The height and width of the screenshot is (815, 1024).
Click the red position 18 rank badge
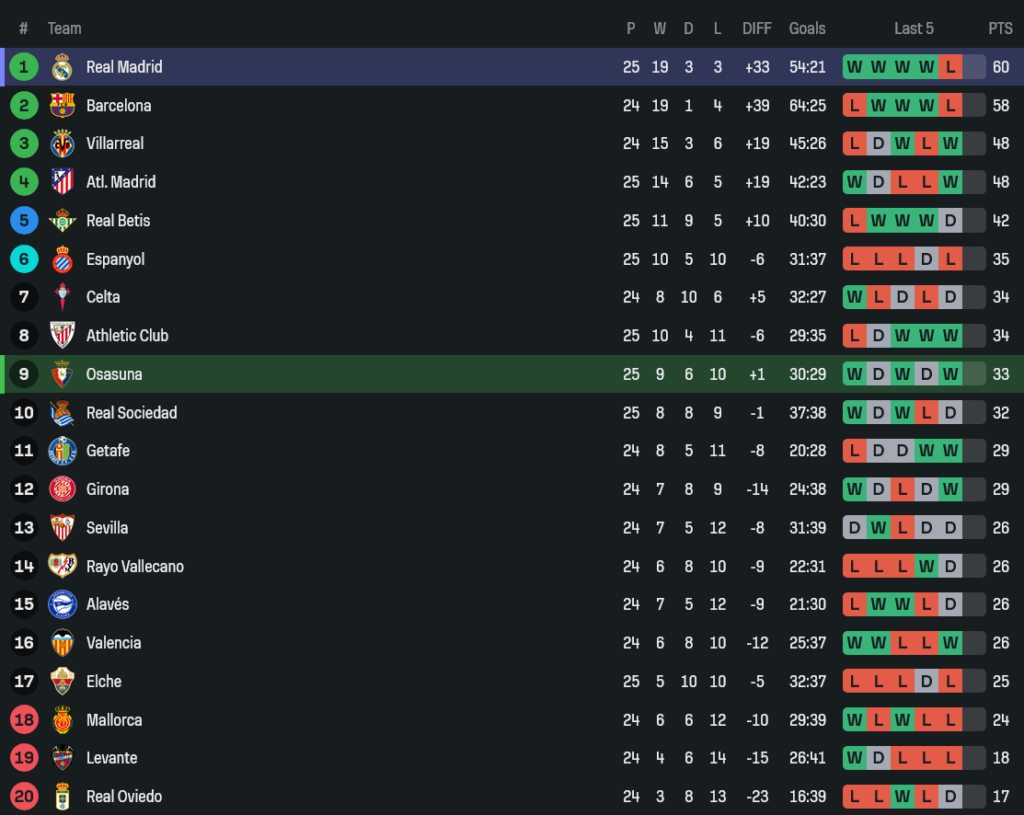[x=24, y=720]
